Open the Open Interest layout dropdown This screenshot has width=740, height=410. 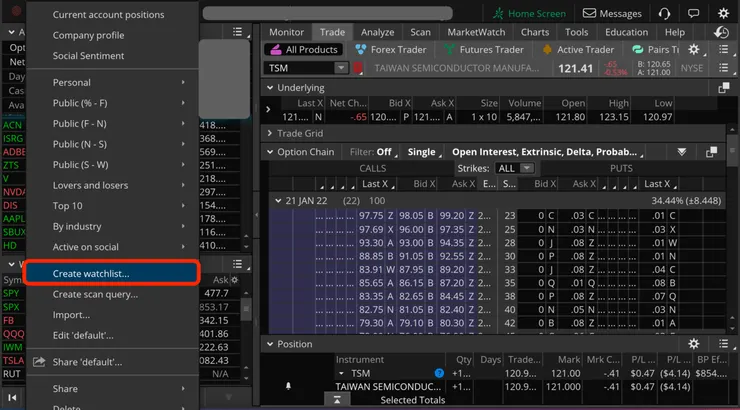pos(545,152)
